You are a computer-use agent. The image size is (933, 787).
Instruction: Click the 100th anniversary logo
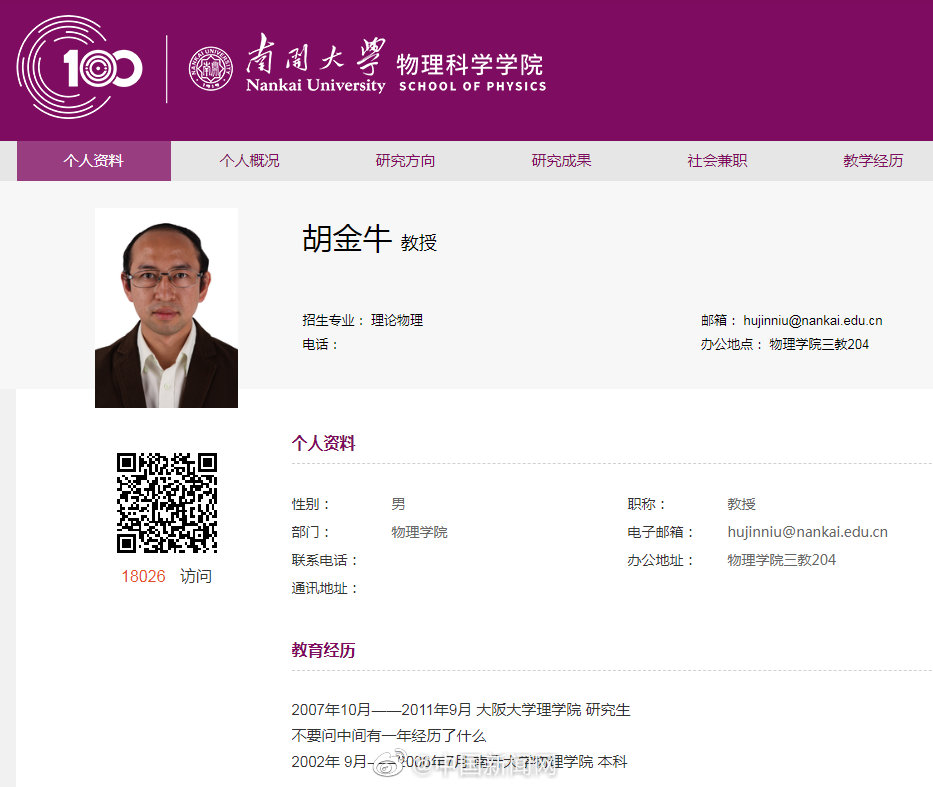(80, 67)
